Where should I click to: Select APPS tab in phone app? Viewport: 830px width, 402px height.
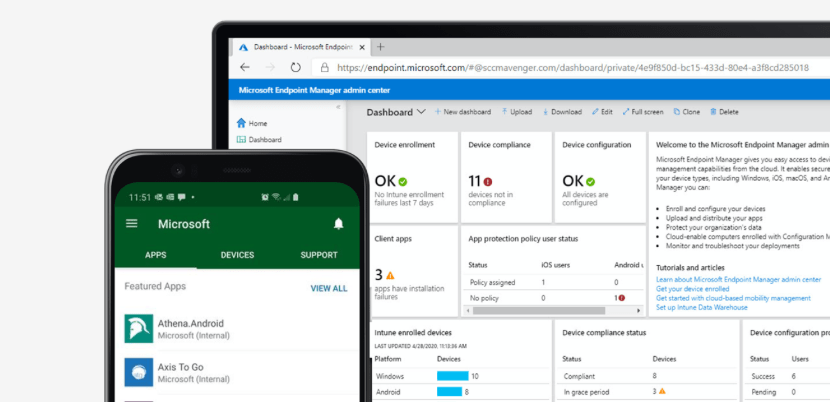[x=156, y=255]
